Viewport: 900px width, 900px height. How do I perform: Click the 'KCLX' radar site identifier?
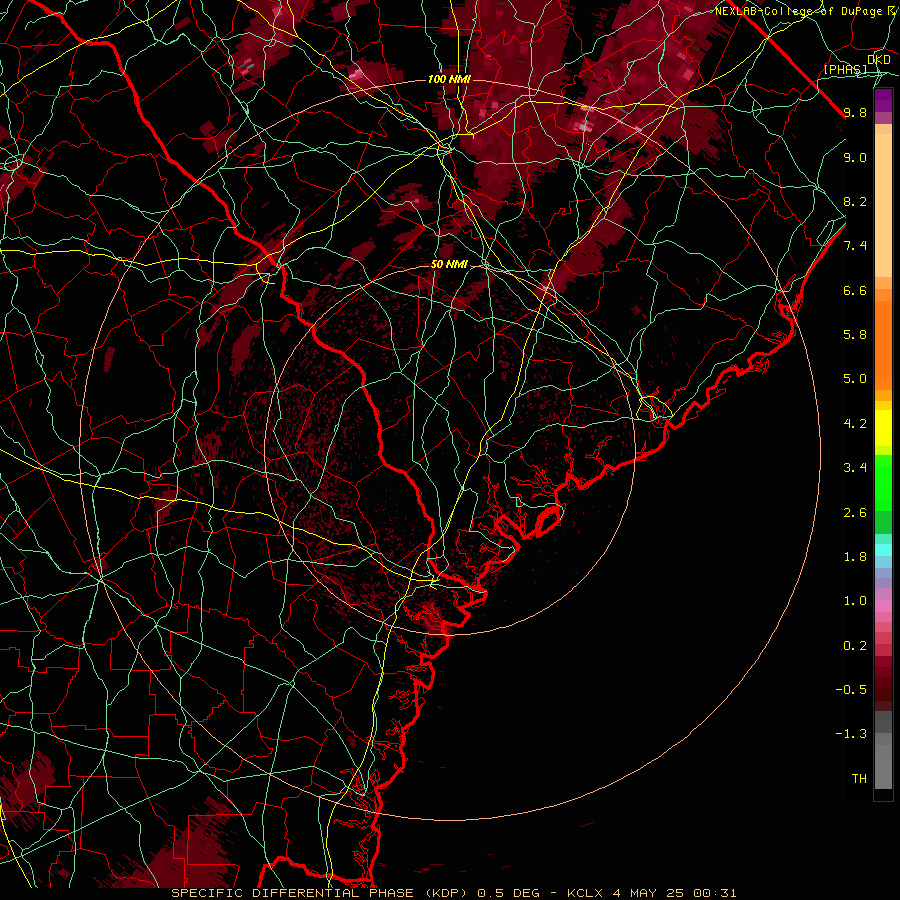pos(585,893)
